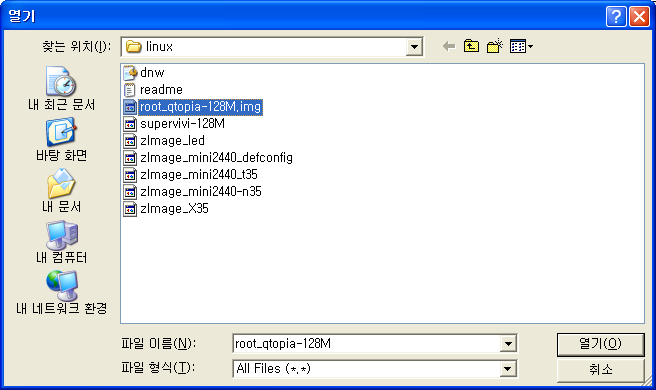Click the linux folder icon in location box
Viewport: 656px width, 390px height.
pos(133,46)
